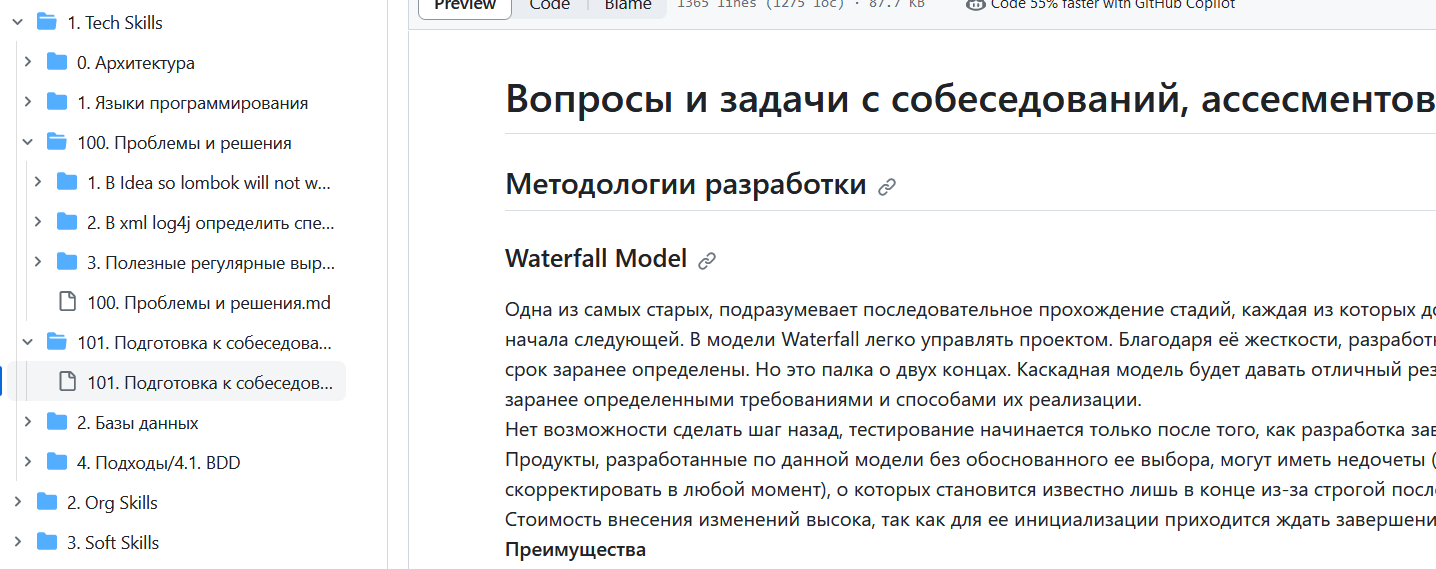Click folder icon of 1. В Idea so lombok
1436x569 pixels.
pyautogui.click(x=67, y=182)
